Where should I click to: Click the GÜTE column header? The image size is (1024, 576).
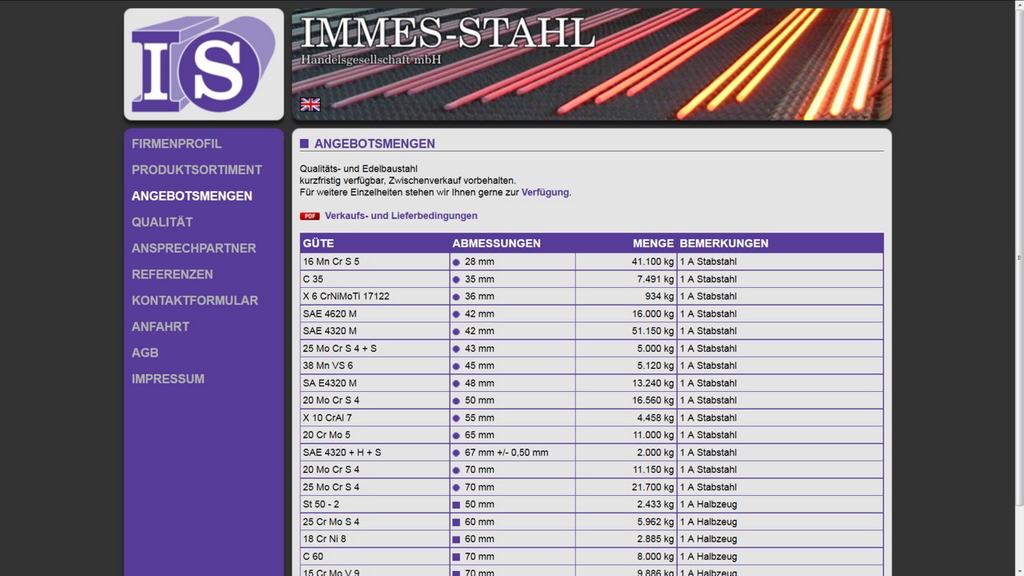(375, 243)
